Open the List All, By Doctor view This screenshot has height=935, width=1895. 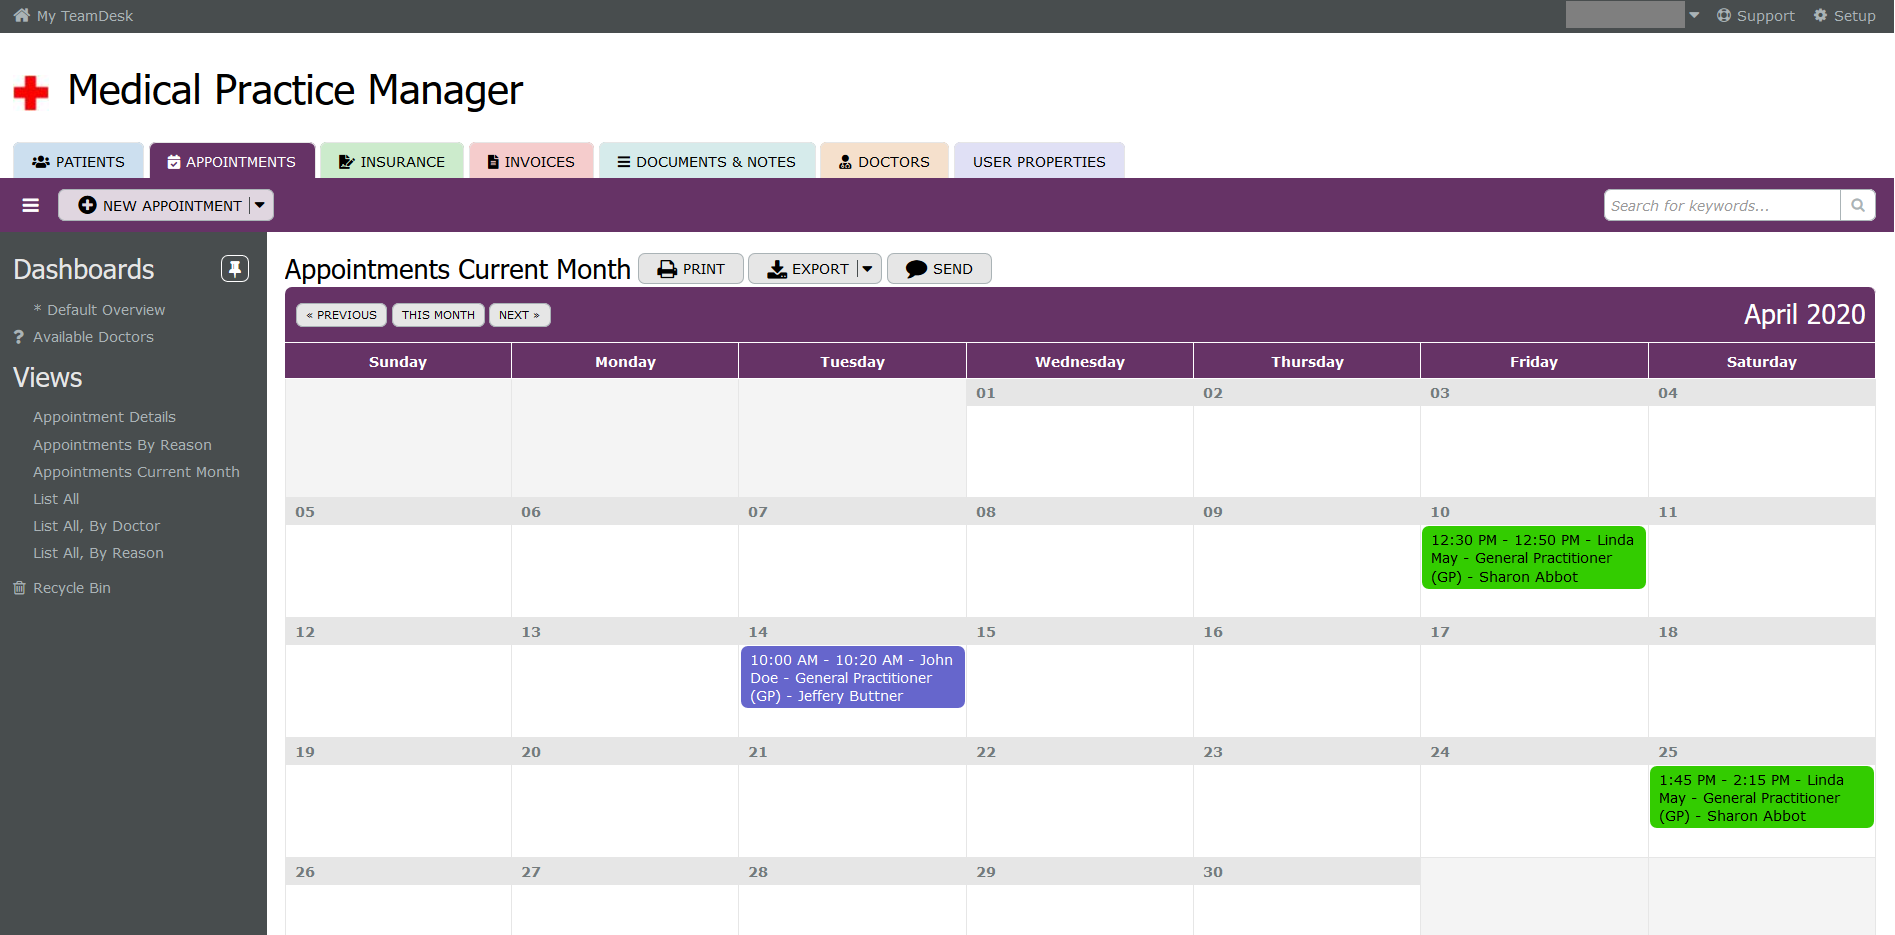tap(96, 526)
